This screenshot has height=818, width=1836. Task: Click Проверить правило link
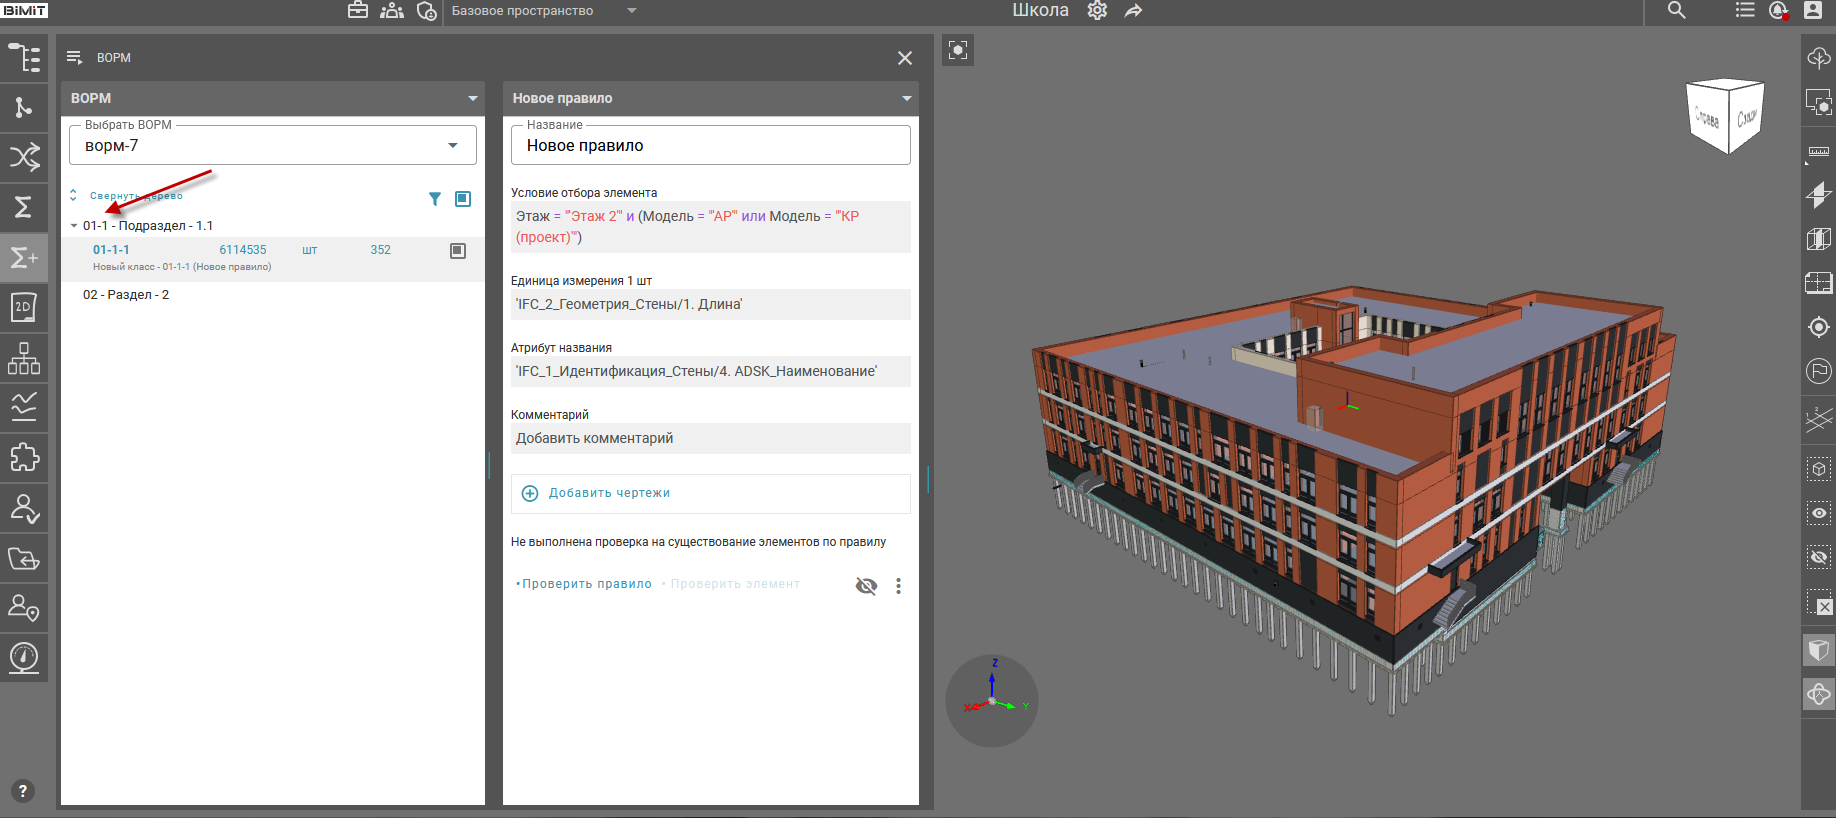[x=586, y=584]
